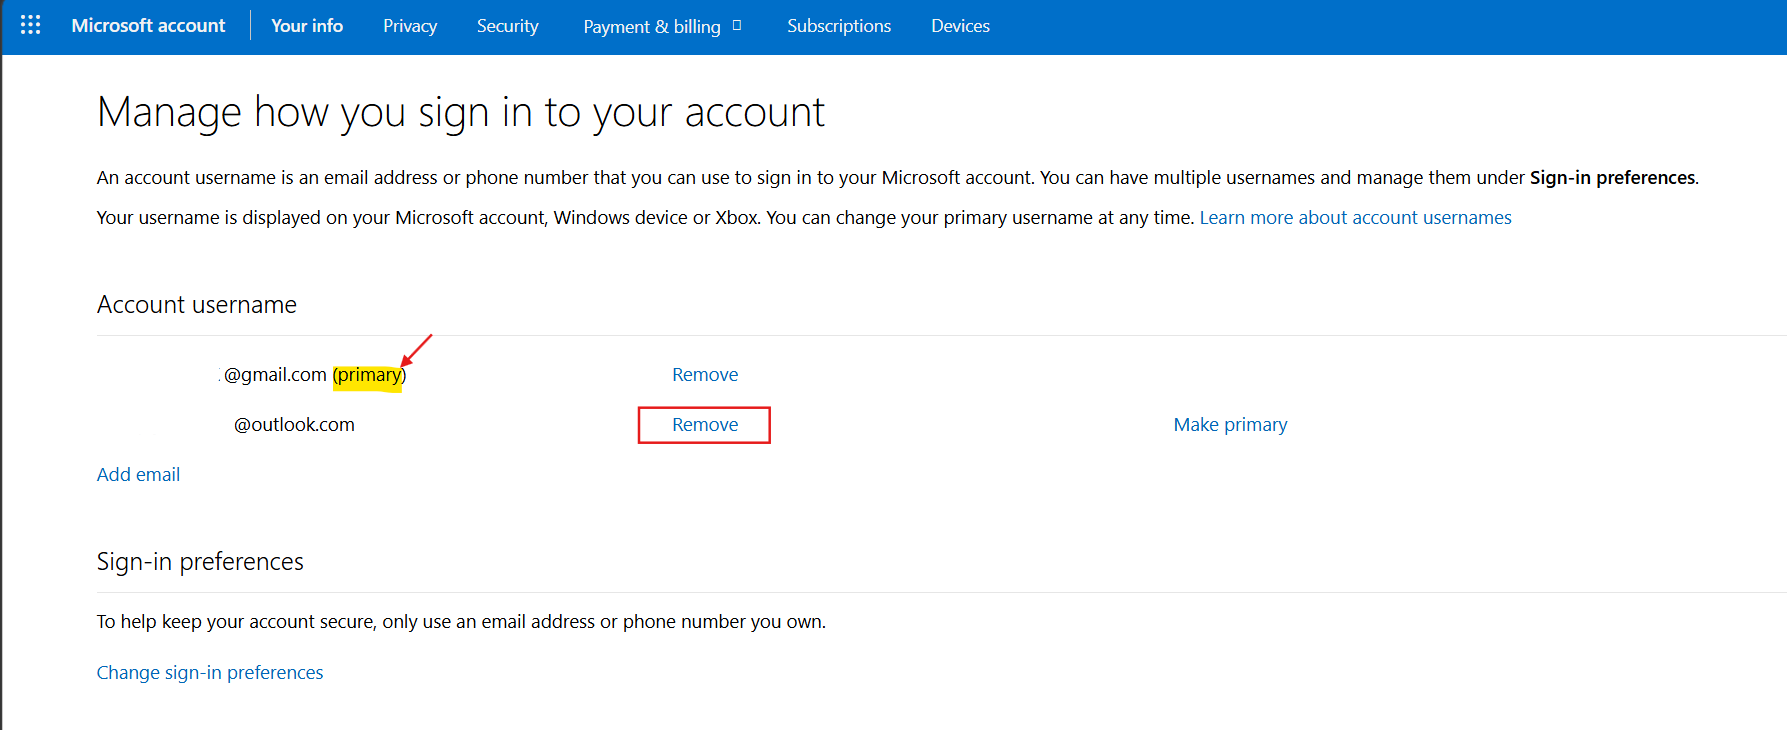Go to the Security tab
1787x730 pixels.
coord(507,26)
